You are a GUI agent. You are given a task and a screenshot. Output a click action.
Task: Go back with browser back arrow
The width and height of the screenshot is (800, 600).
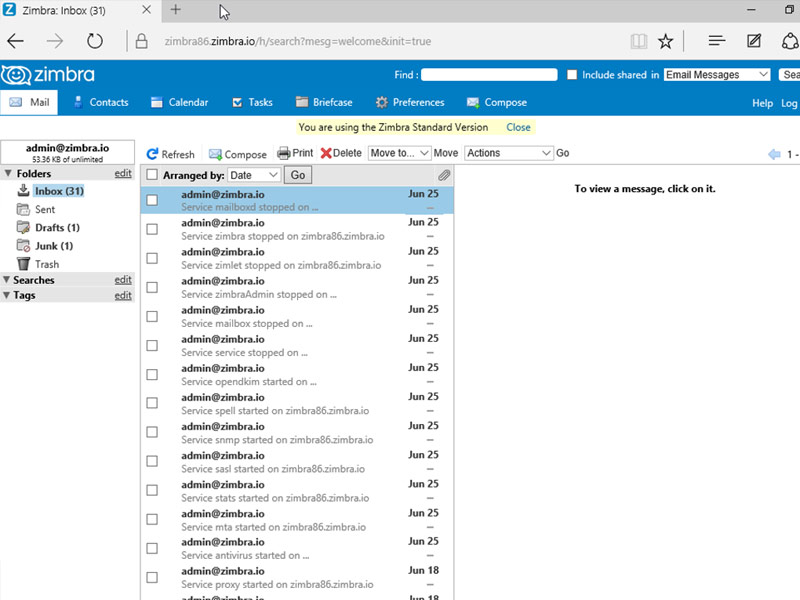pyautogui.click(x=15, y=41)
